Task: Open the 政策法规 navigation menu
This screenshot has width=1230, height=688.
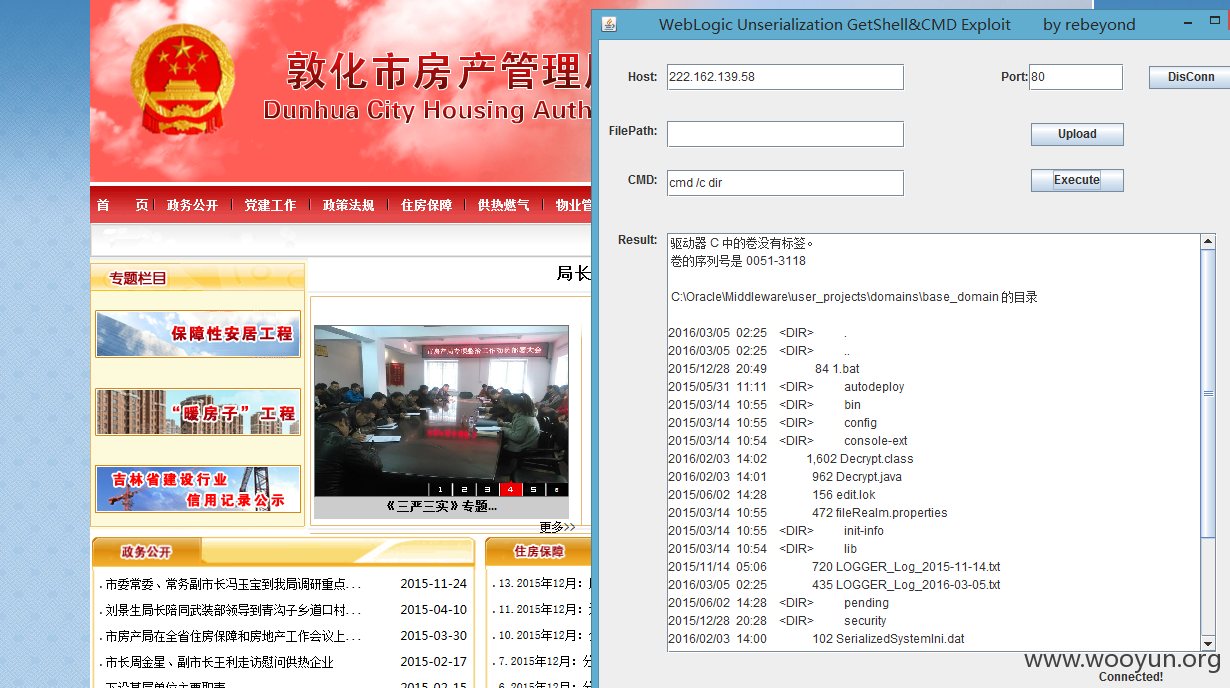Action: coord(348,205)
